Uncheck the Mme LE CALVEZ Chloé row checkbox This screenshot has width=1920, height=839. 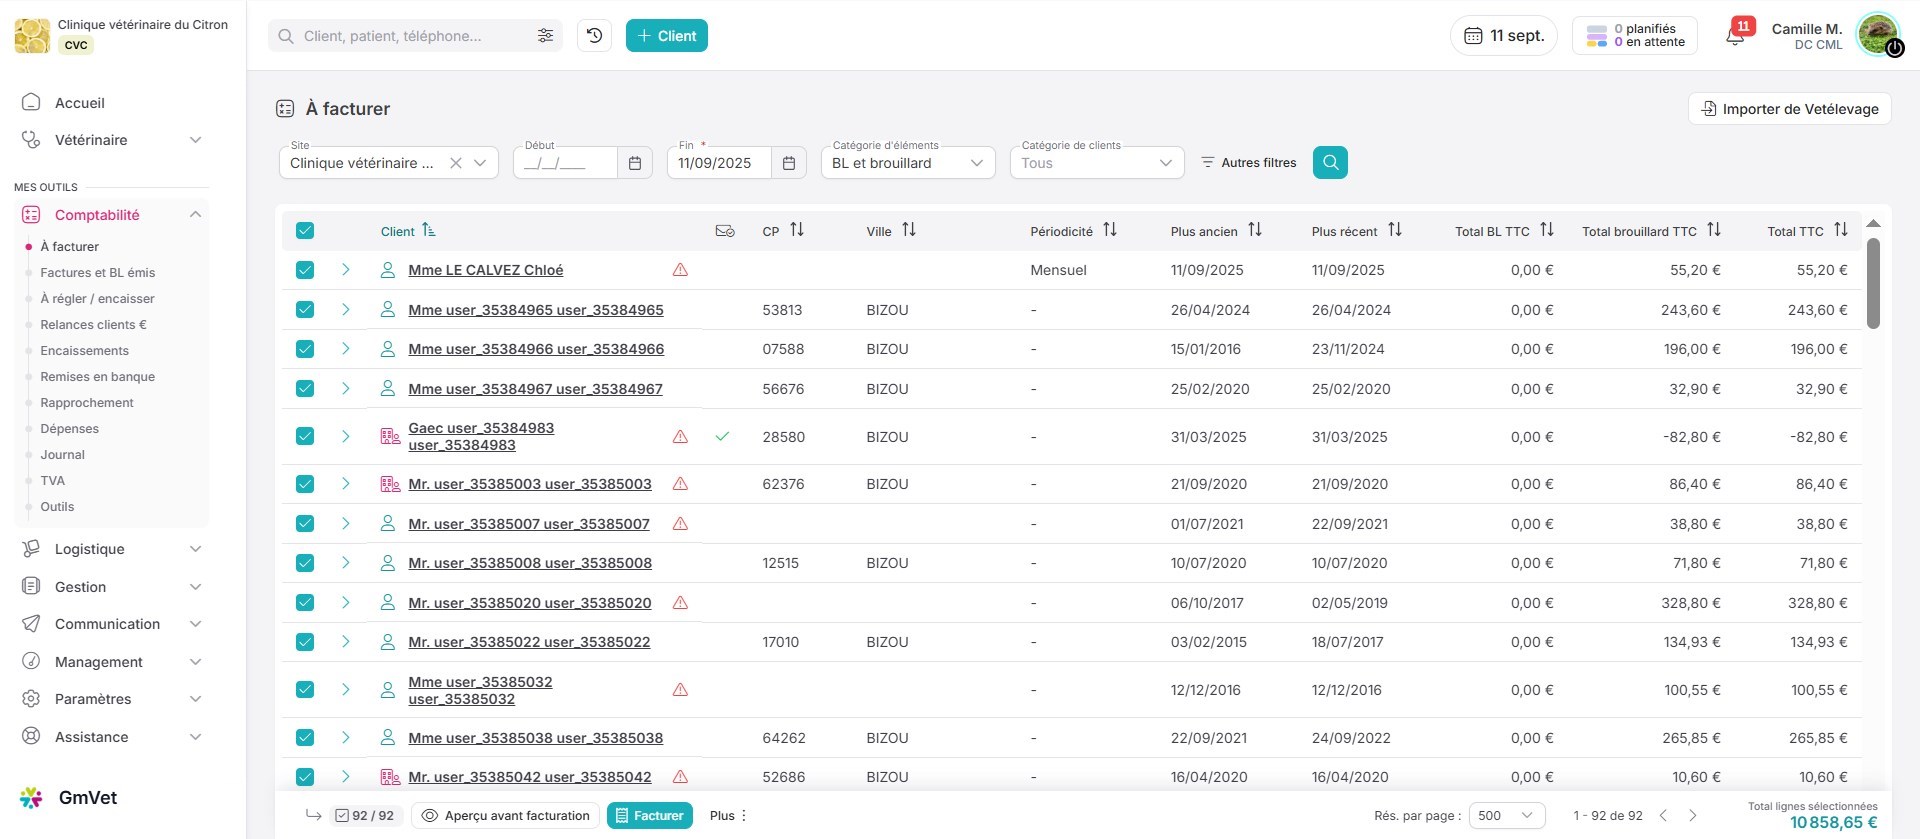pos(305,270)
